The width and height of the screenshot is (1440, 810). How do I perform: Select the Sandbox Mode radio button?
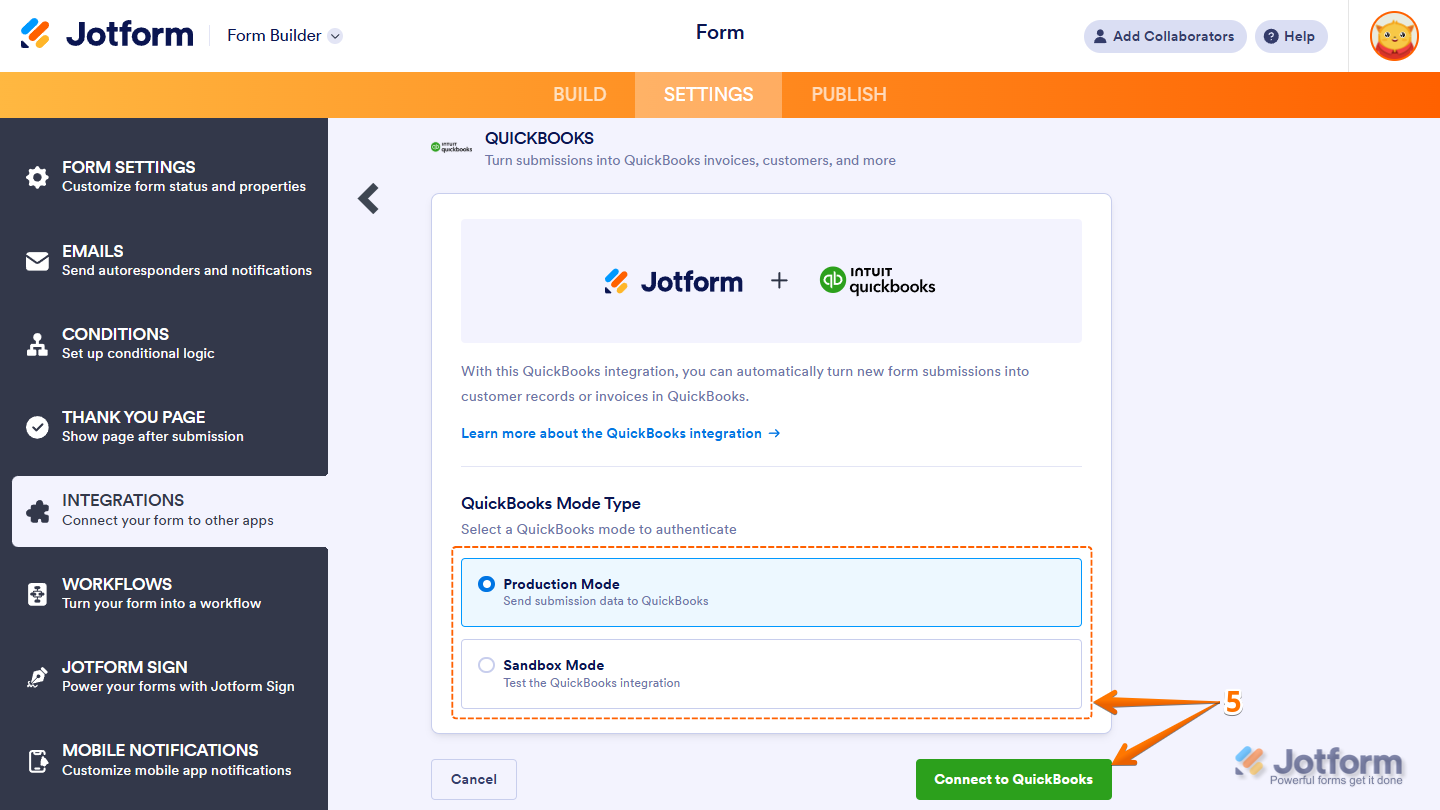486,665
